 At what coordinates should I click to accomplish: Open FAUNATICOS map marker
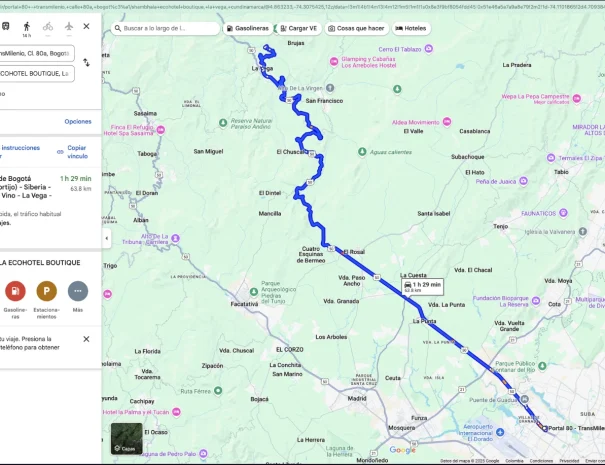tap(563, 213)
